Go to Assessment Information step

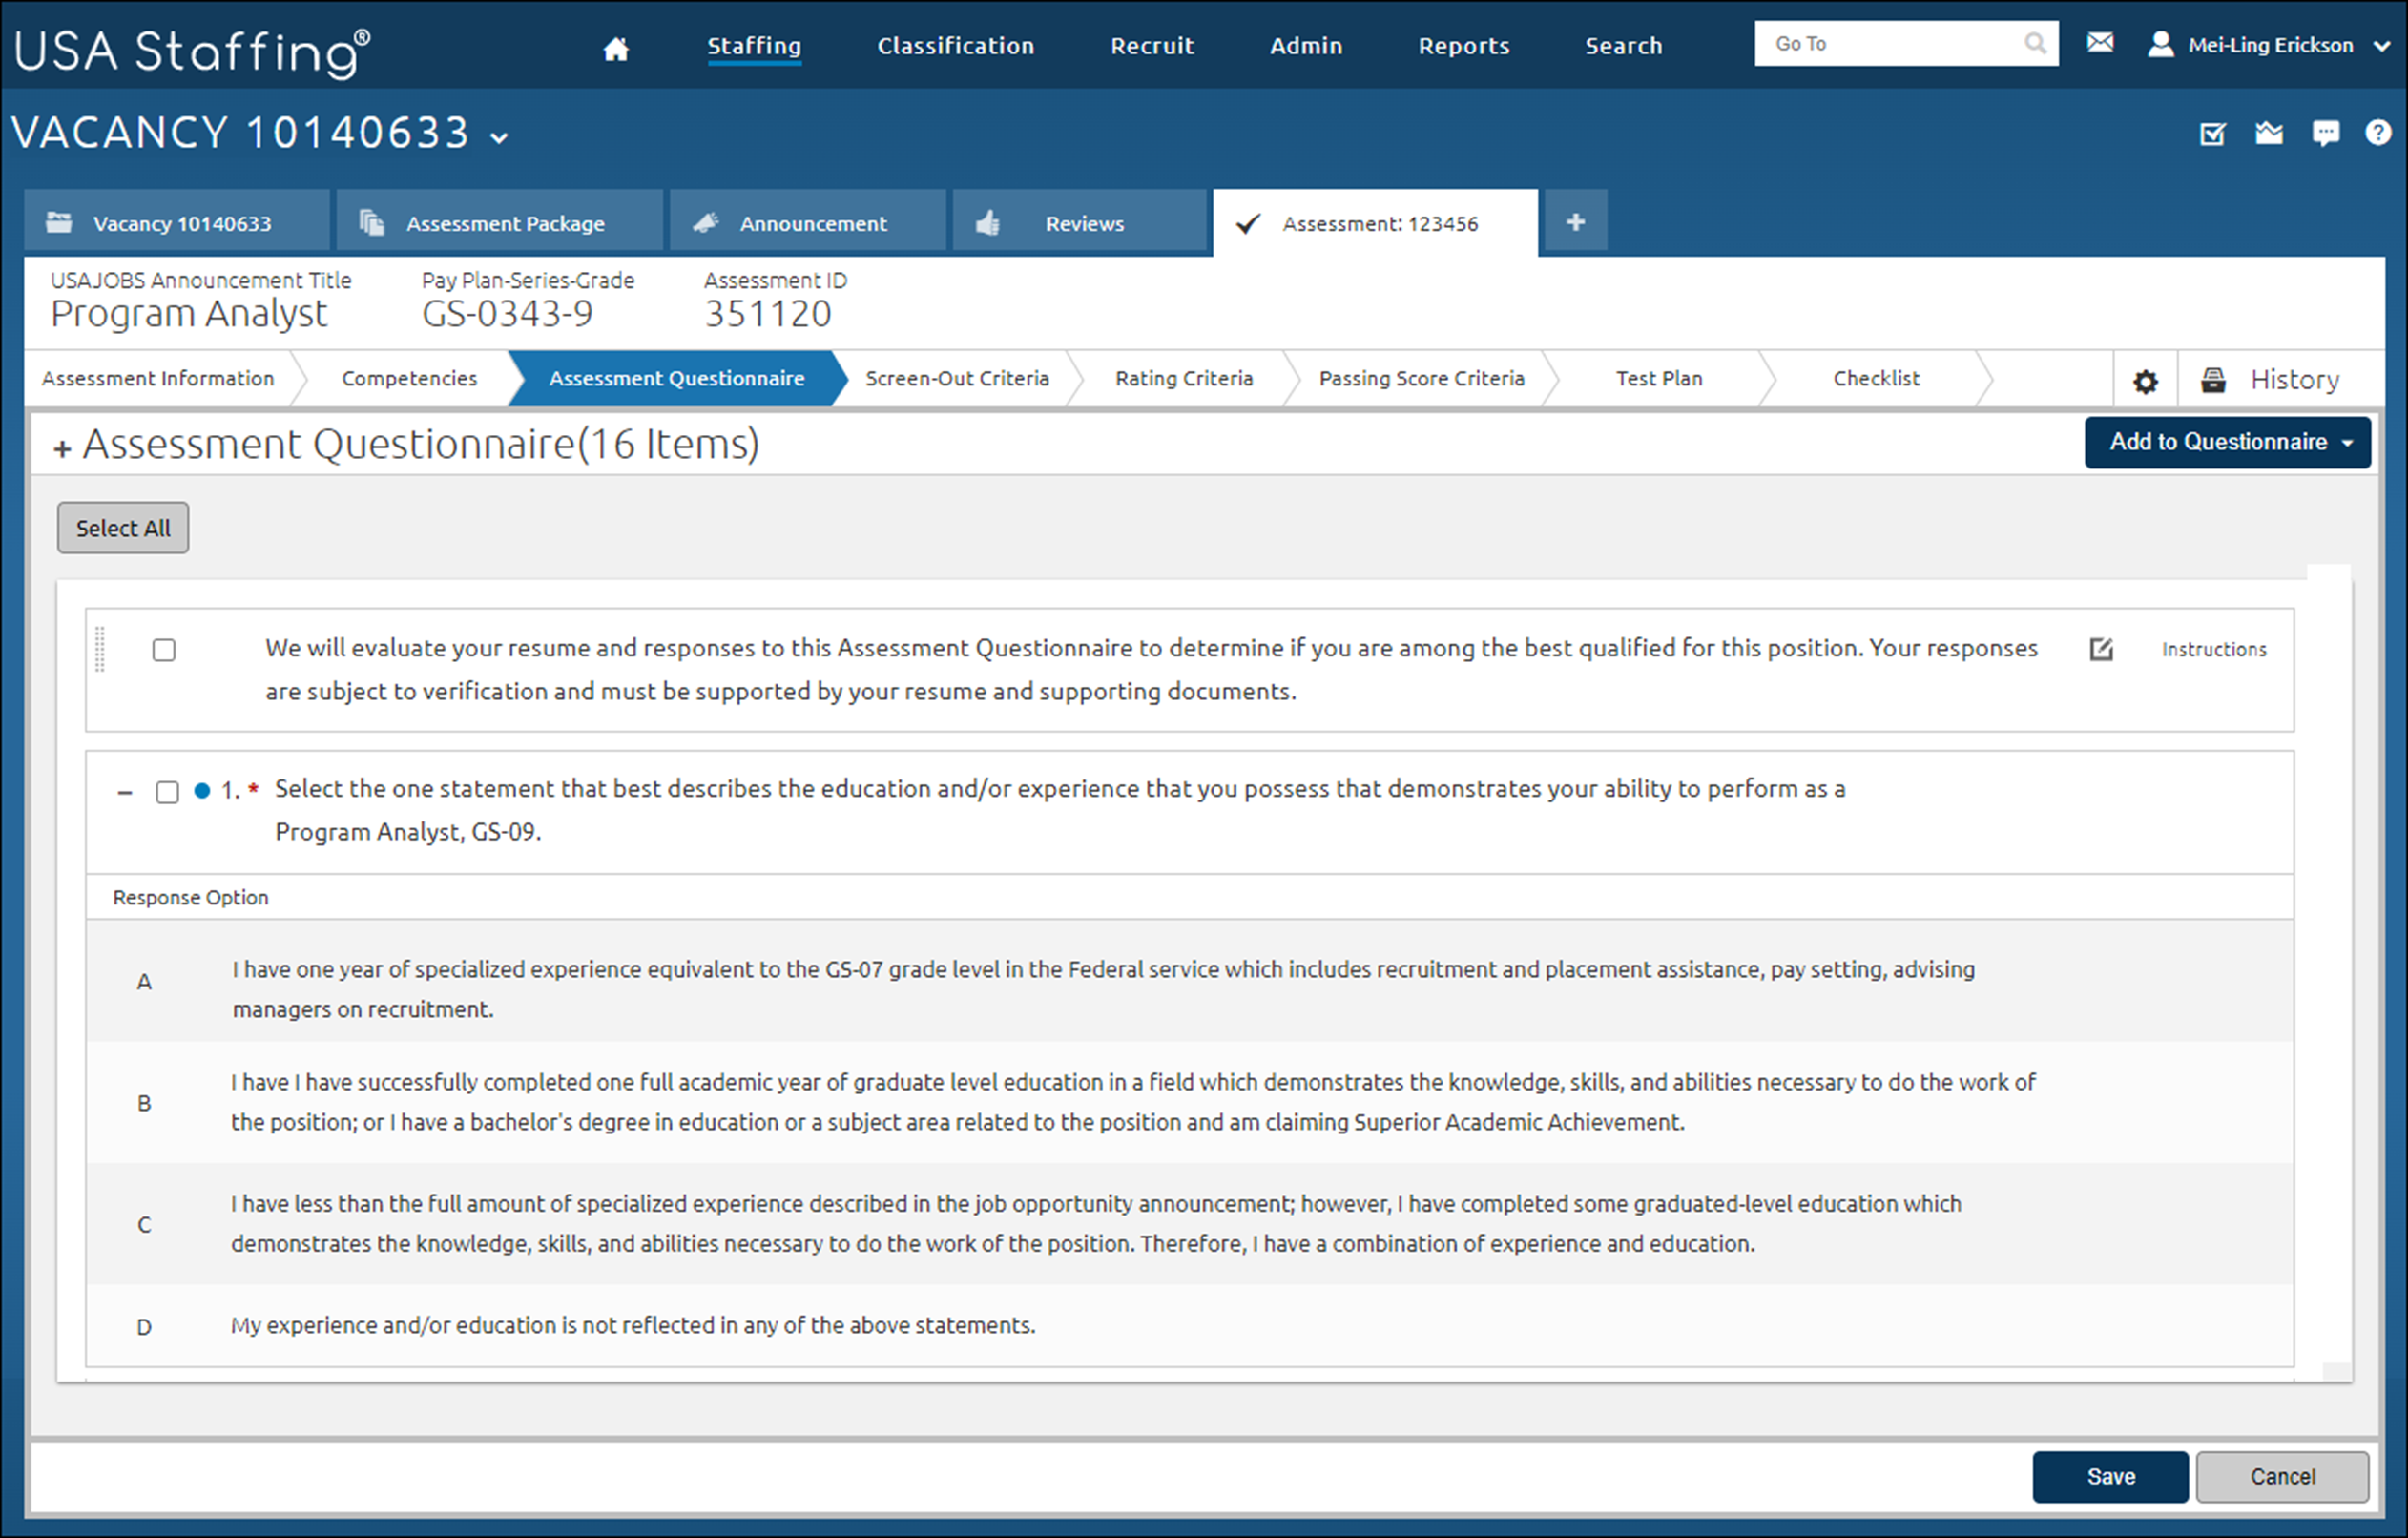click(x=158, y=378)
